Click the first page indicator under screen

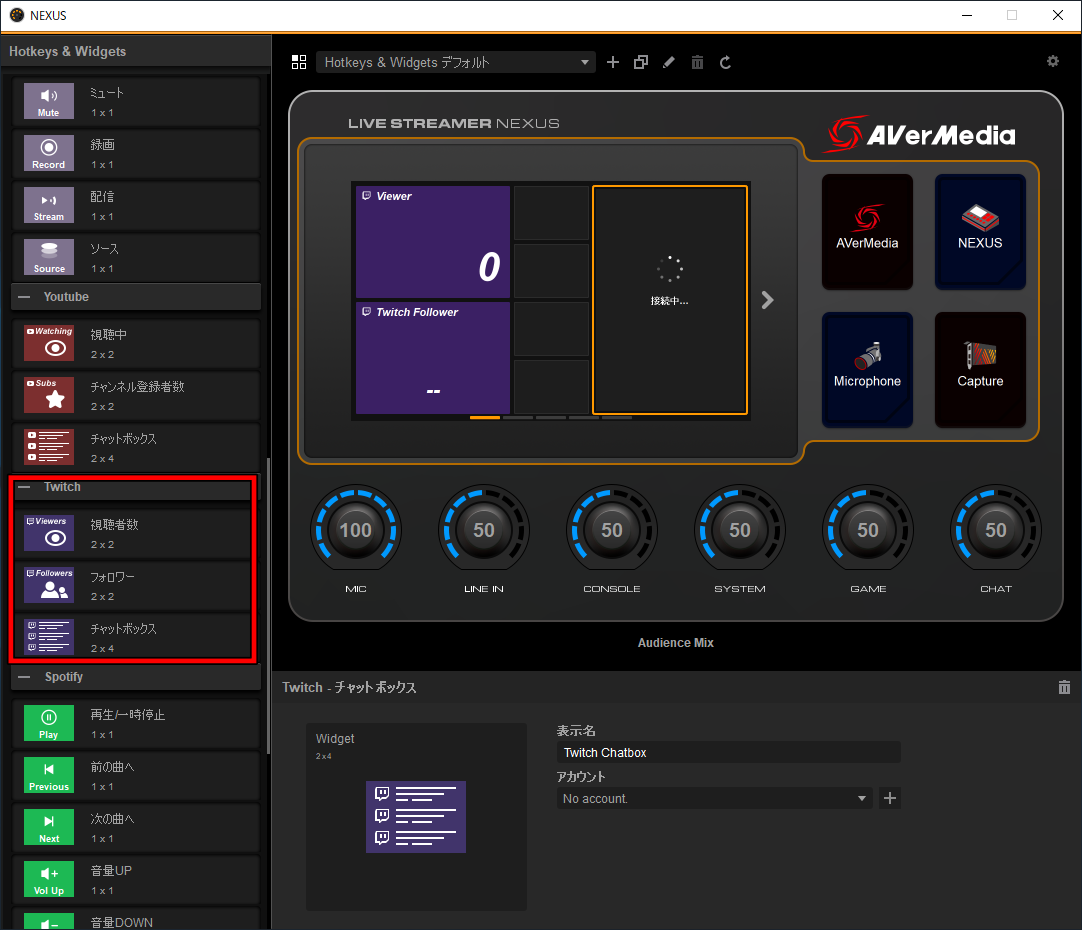pyautogui.click(x=485, y=417)
